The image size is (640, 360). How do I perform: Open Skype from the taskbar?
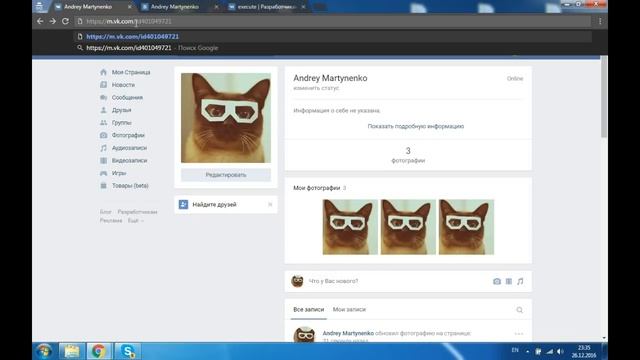128,351
